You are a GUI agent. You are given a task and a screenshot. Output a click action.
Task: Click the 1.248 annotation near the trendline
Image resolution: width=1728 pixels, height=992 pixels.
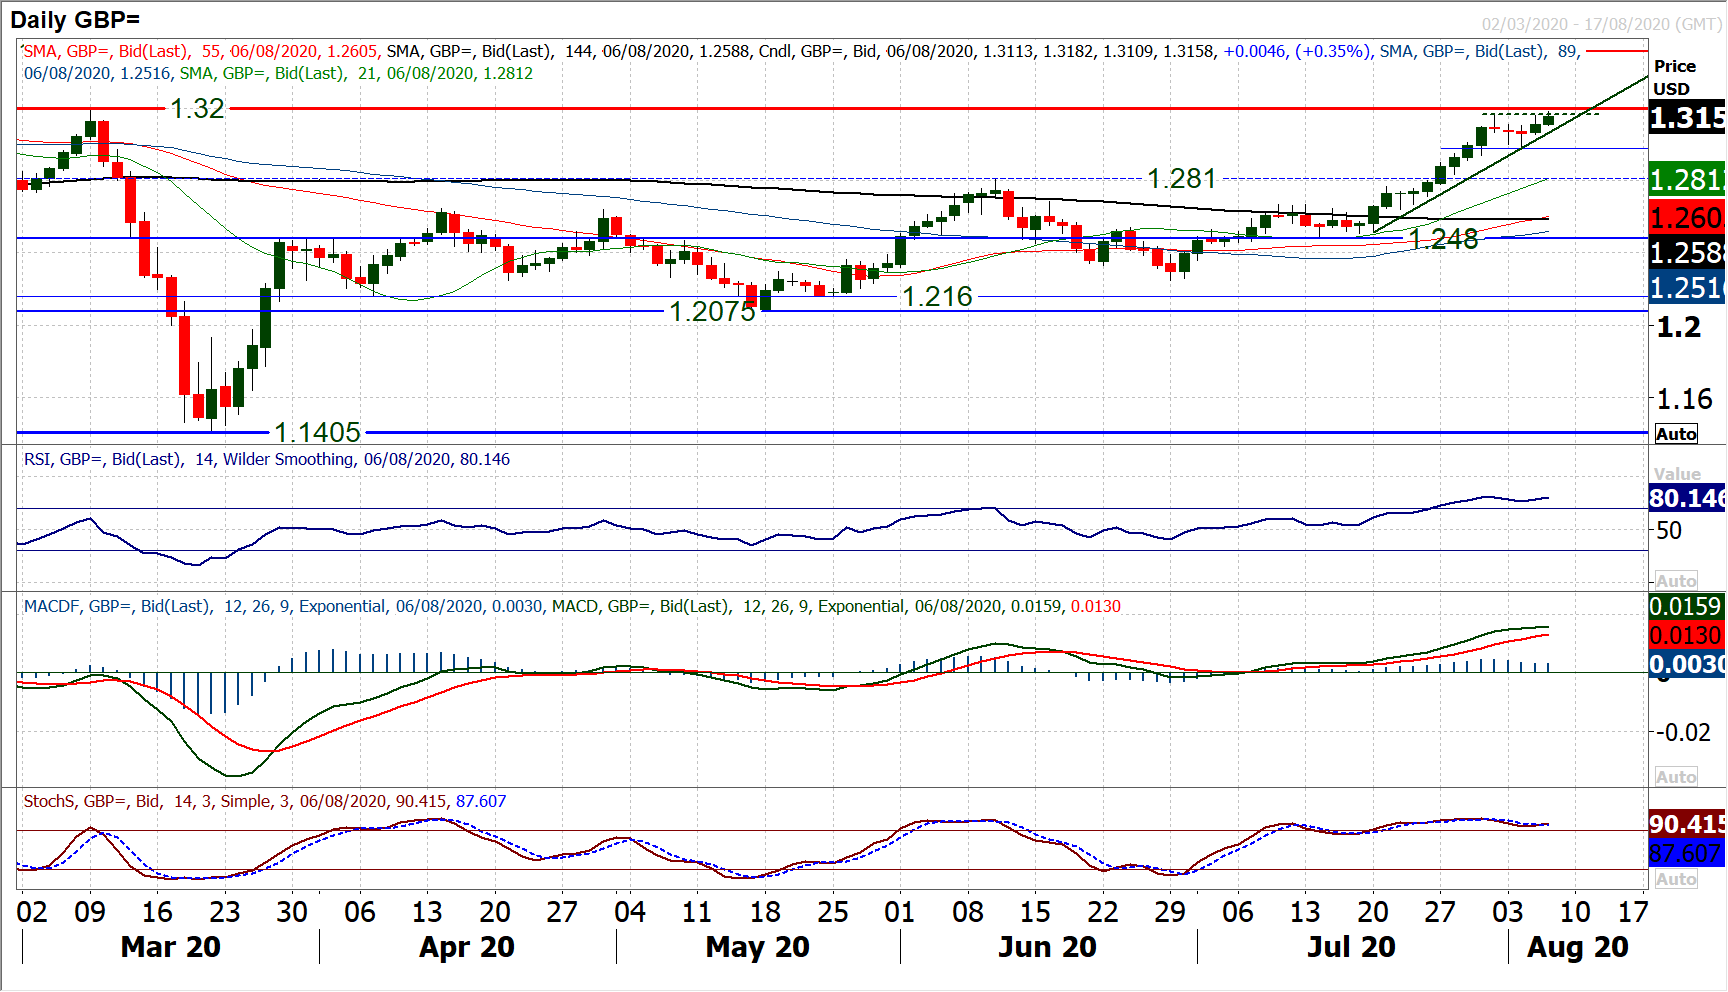1443,239
